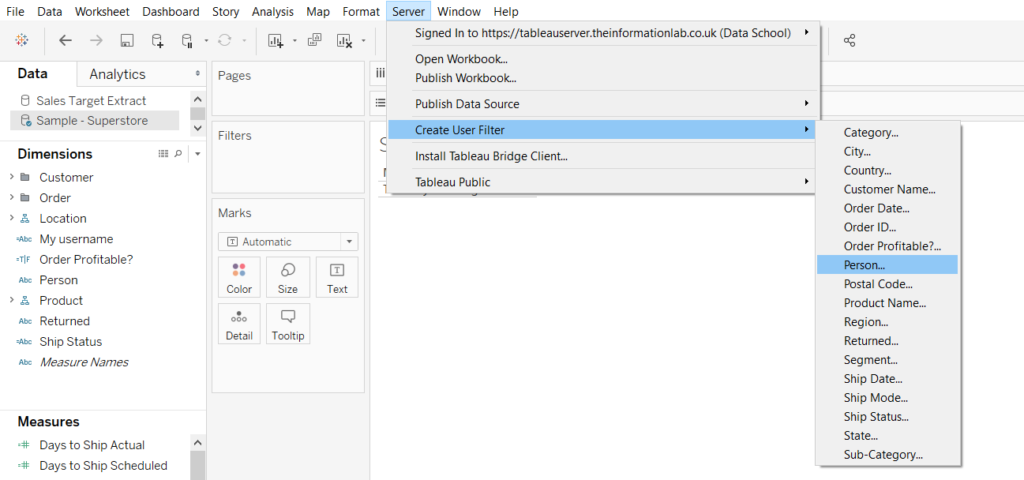Switch to the Analytics tab

(117, 74)
